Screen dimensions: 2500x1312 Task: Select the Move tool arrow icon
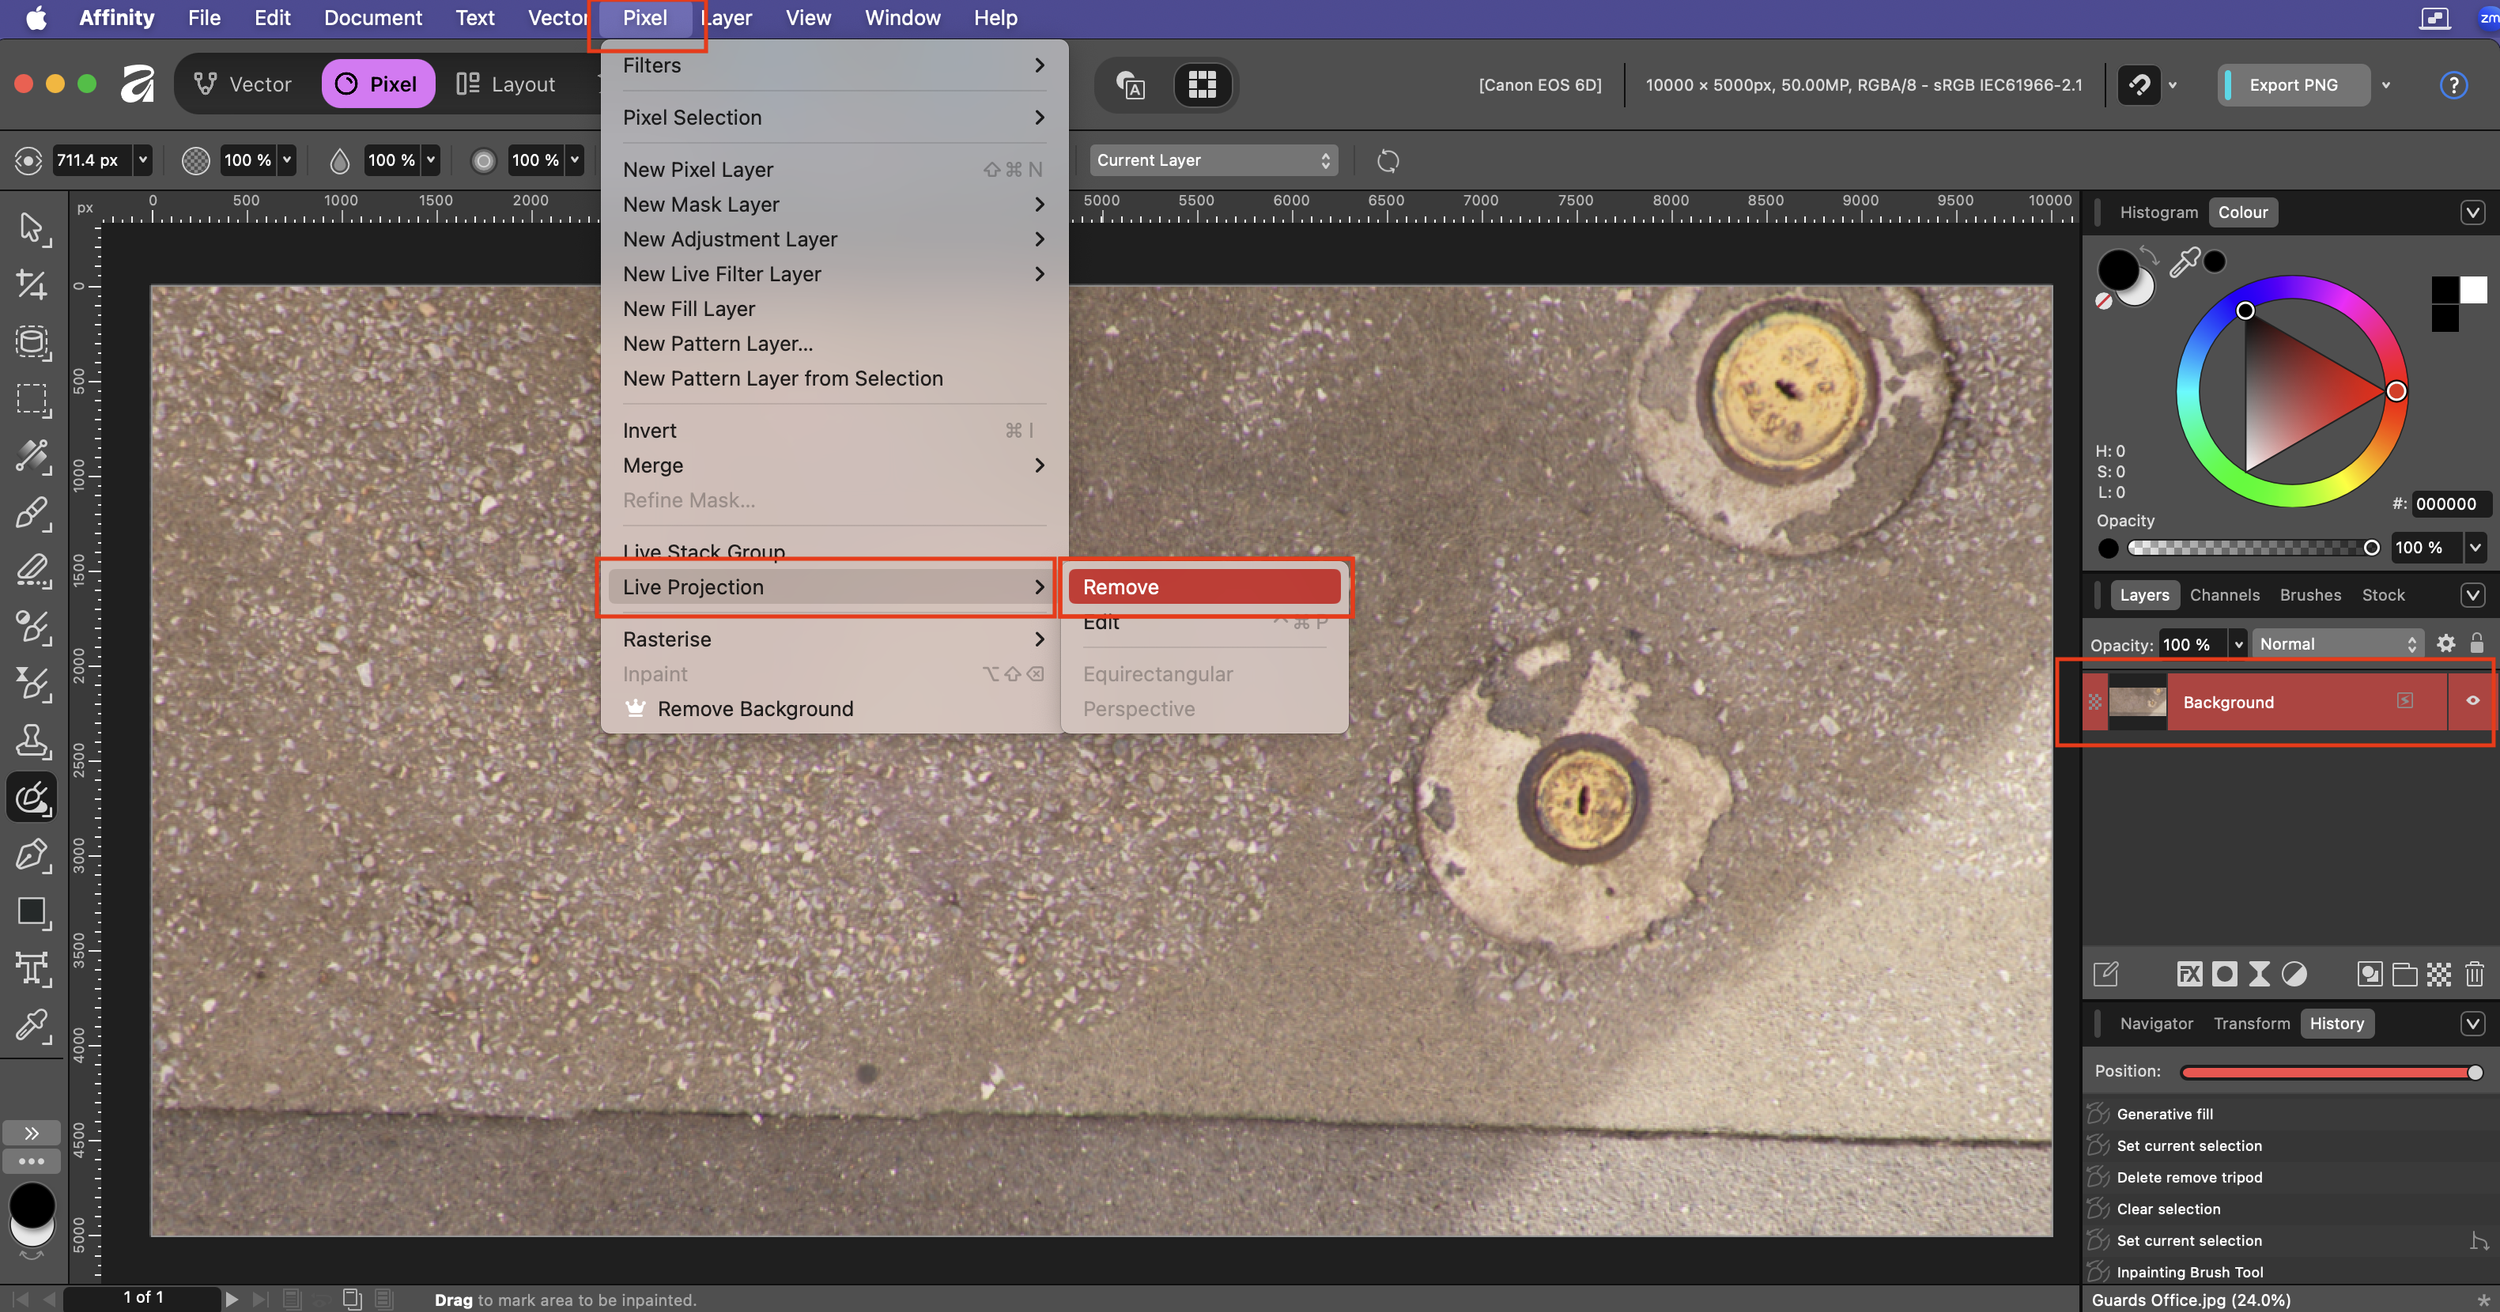(x=31, y=228)
